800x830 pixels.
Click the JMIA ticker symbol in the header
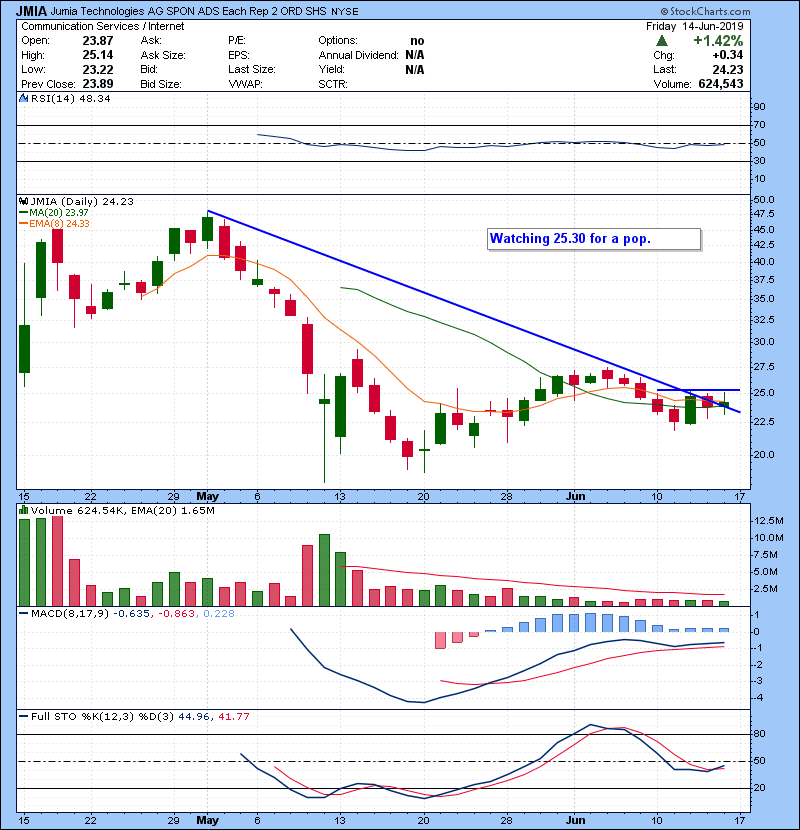click(x=32, y=11)
